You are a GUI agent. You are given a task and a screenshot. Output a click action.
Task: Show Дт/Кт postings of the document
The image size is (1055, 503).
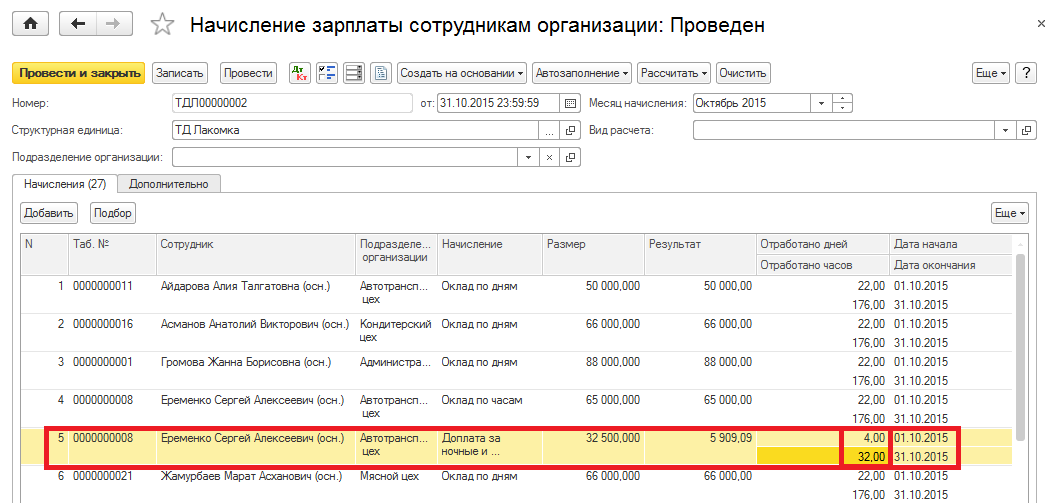[299, 73]
